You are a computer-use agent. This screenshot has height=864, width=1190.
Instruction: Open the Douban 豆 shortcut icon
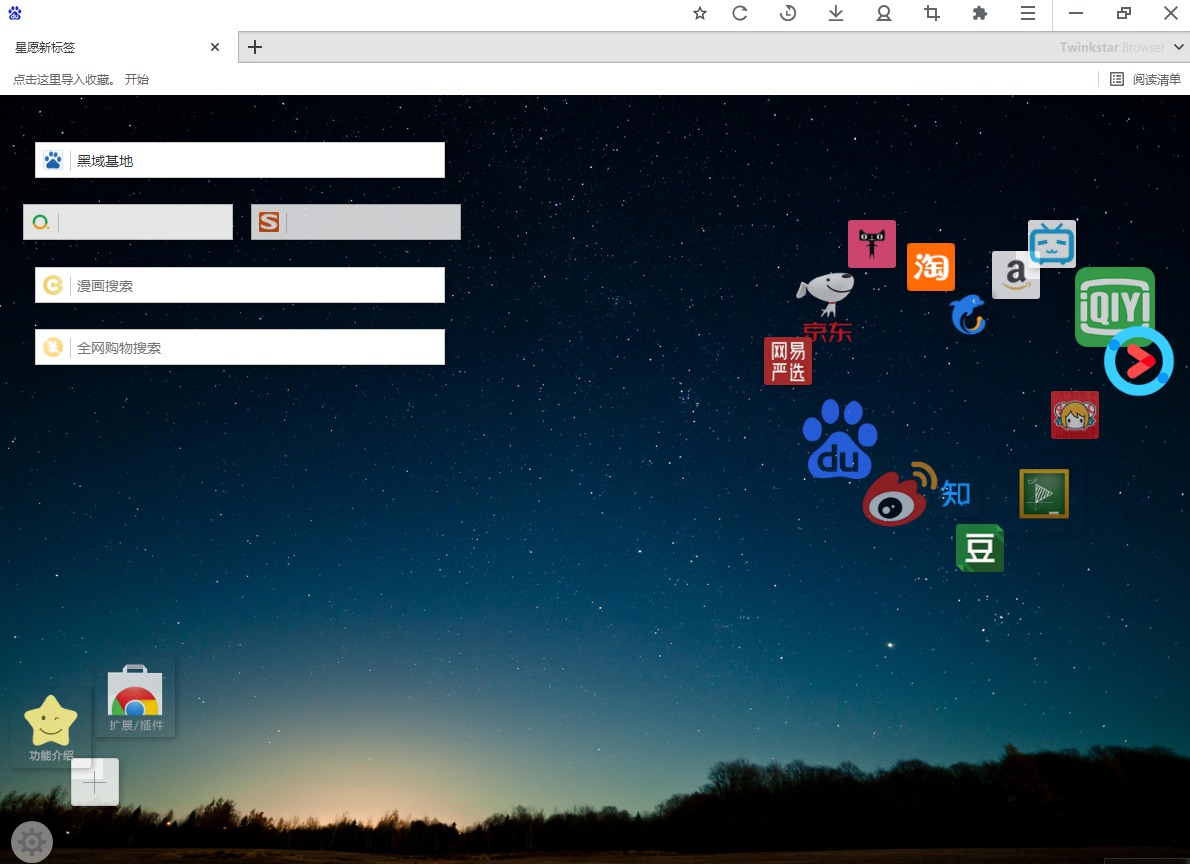click(980, 548)
